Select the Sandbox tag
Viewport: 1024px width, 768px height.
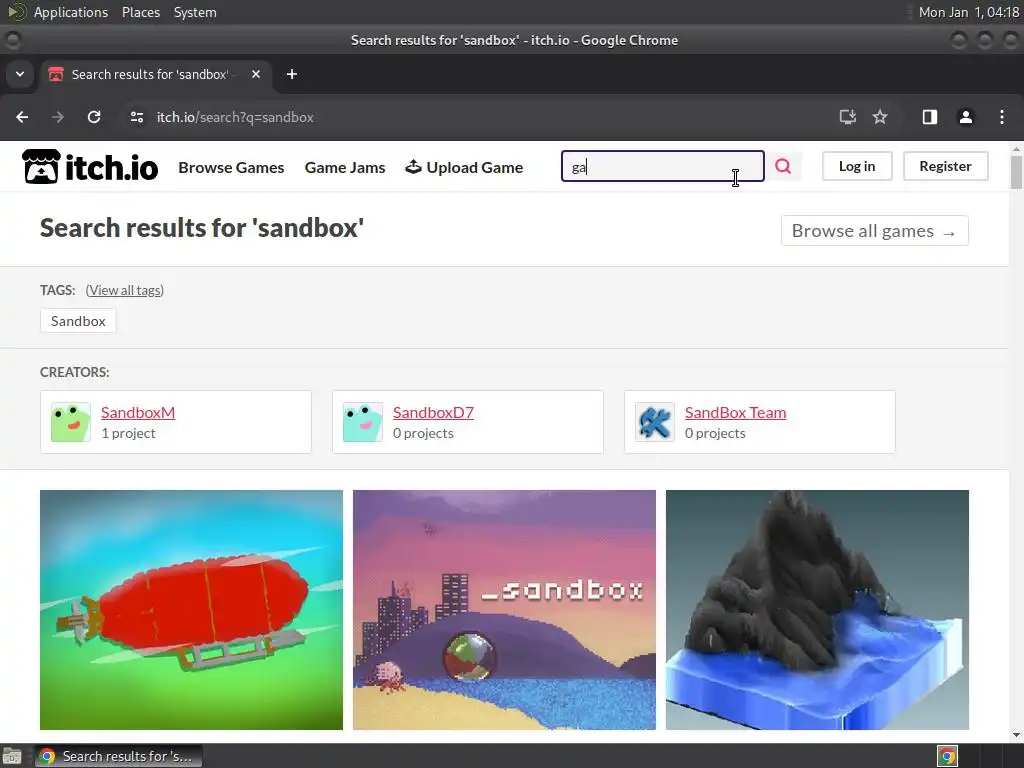(x=78, y=321)
